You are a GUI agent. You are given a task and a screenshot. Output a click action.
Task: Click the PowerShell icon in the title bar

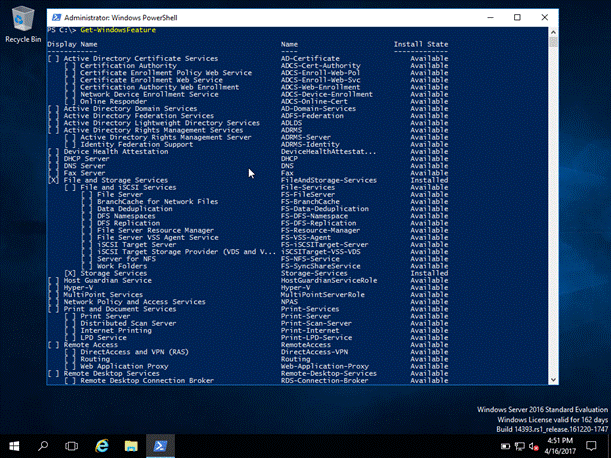pos(57,18)
